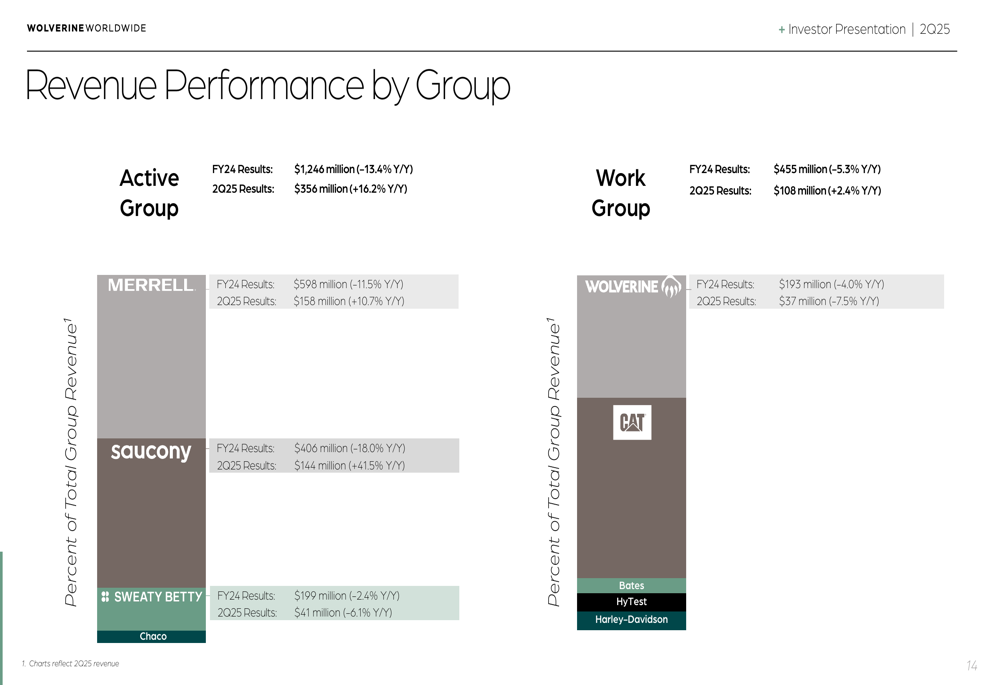This screenshot has height=685, width=1000.
Task: Click '$1,246 million (-13.4% Y/Y)' value
Action: click(x=353, y=169)
